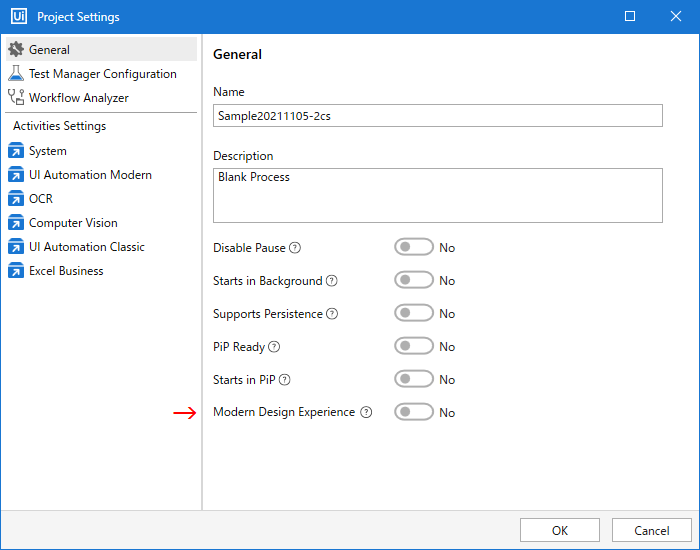700x550 pixels.
Task: Switch on the PiP Ready toggle
Action: tap(414, 347)
